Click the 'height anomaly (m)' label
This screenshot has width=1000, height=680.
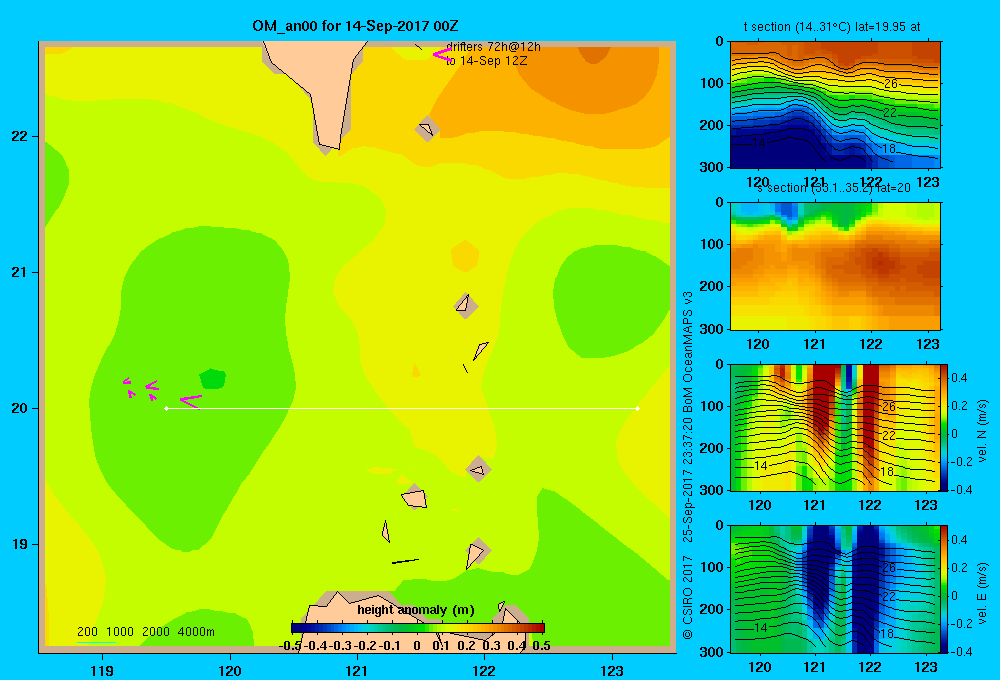(416, 610)
